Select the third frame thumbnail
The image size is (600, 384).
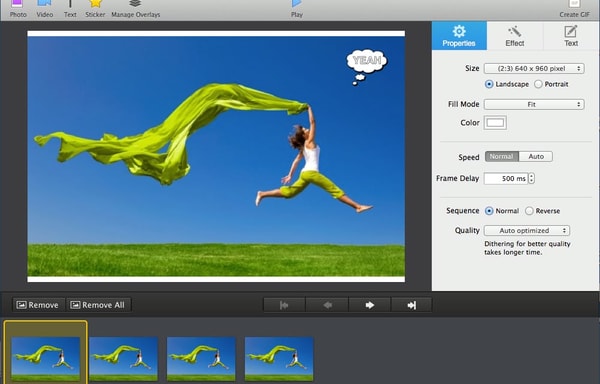tap(201, 359)
